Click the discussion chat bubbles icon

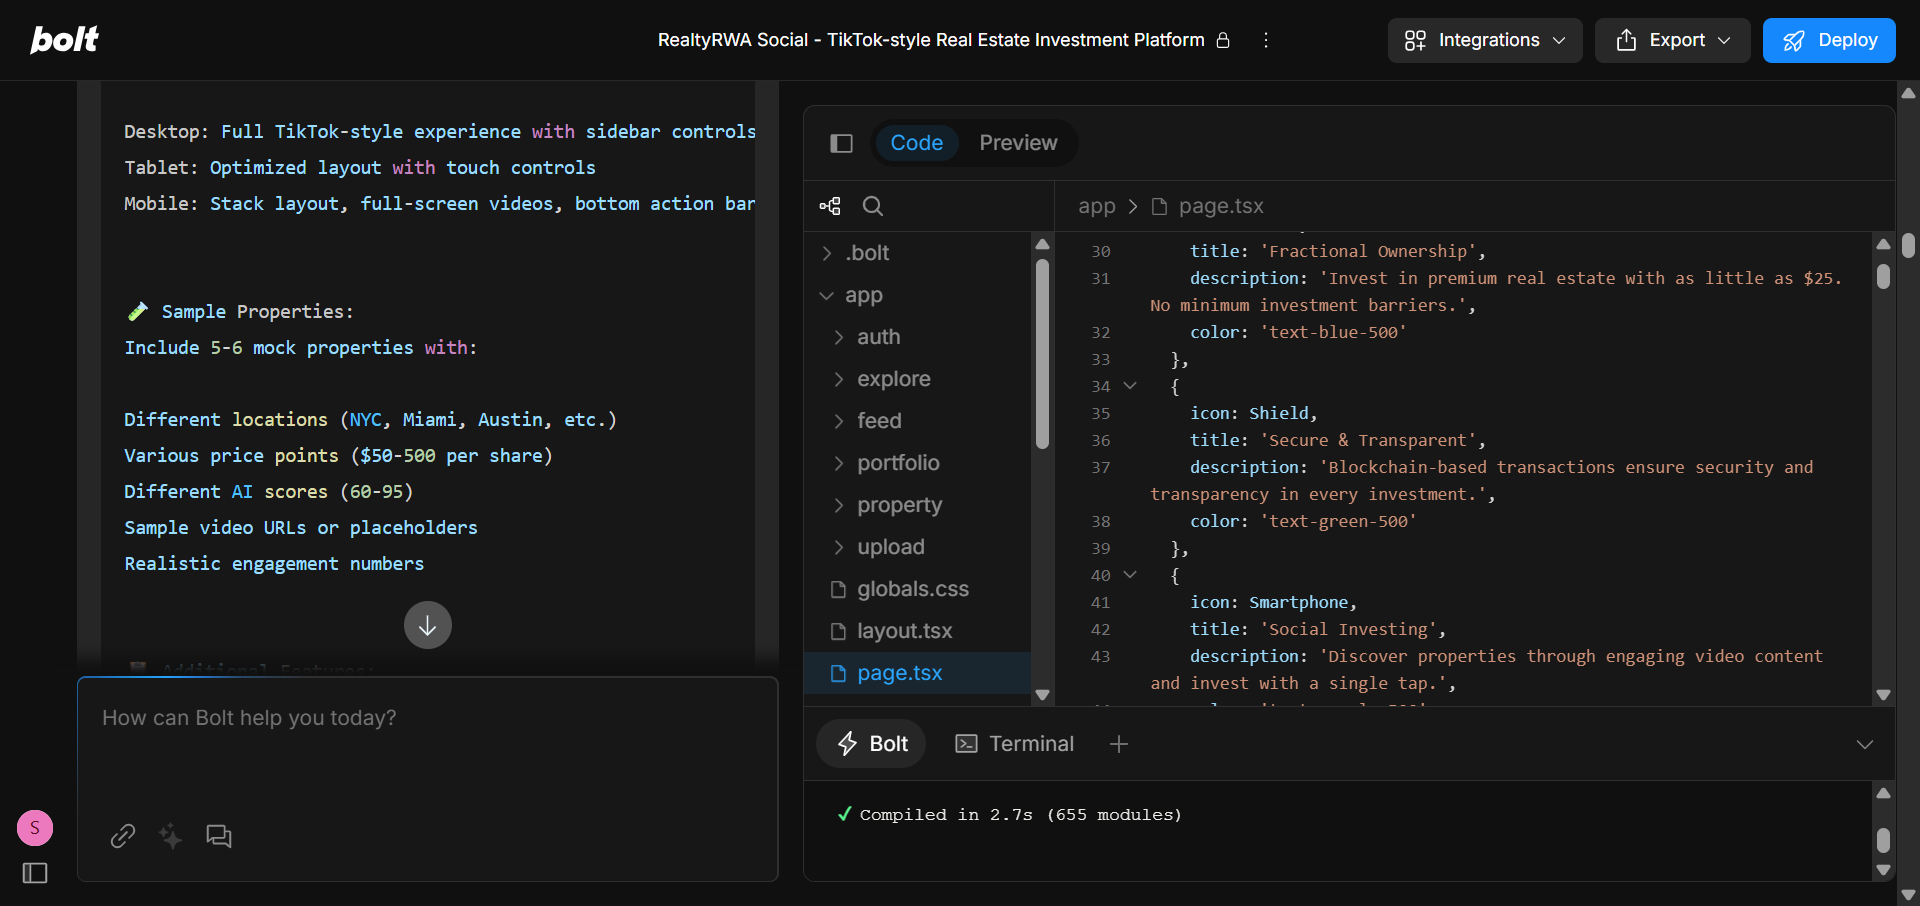point(218,836)
